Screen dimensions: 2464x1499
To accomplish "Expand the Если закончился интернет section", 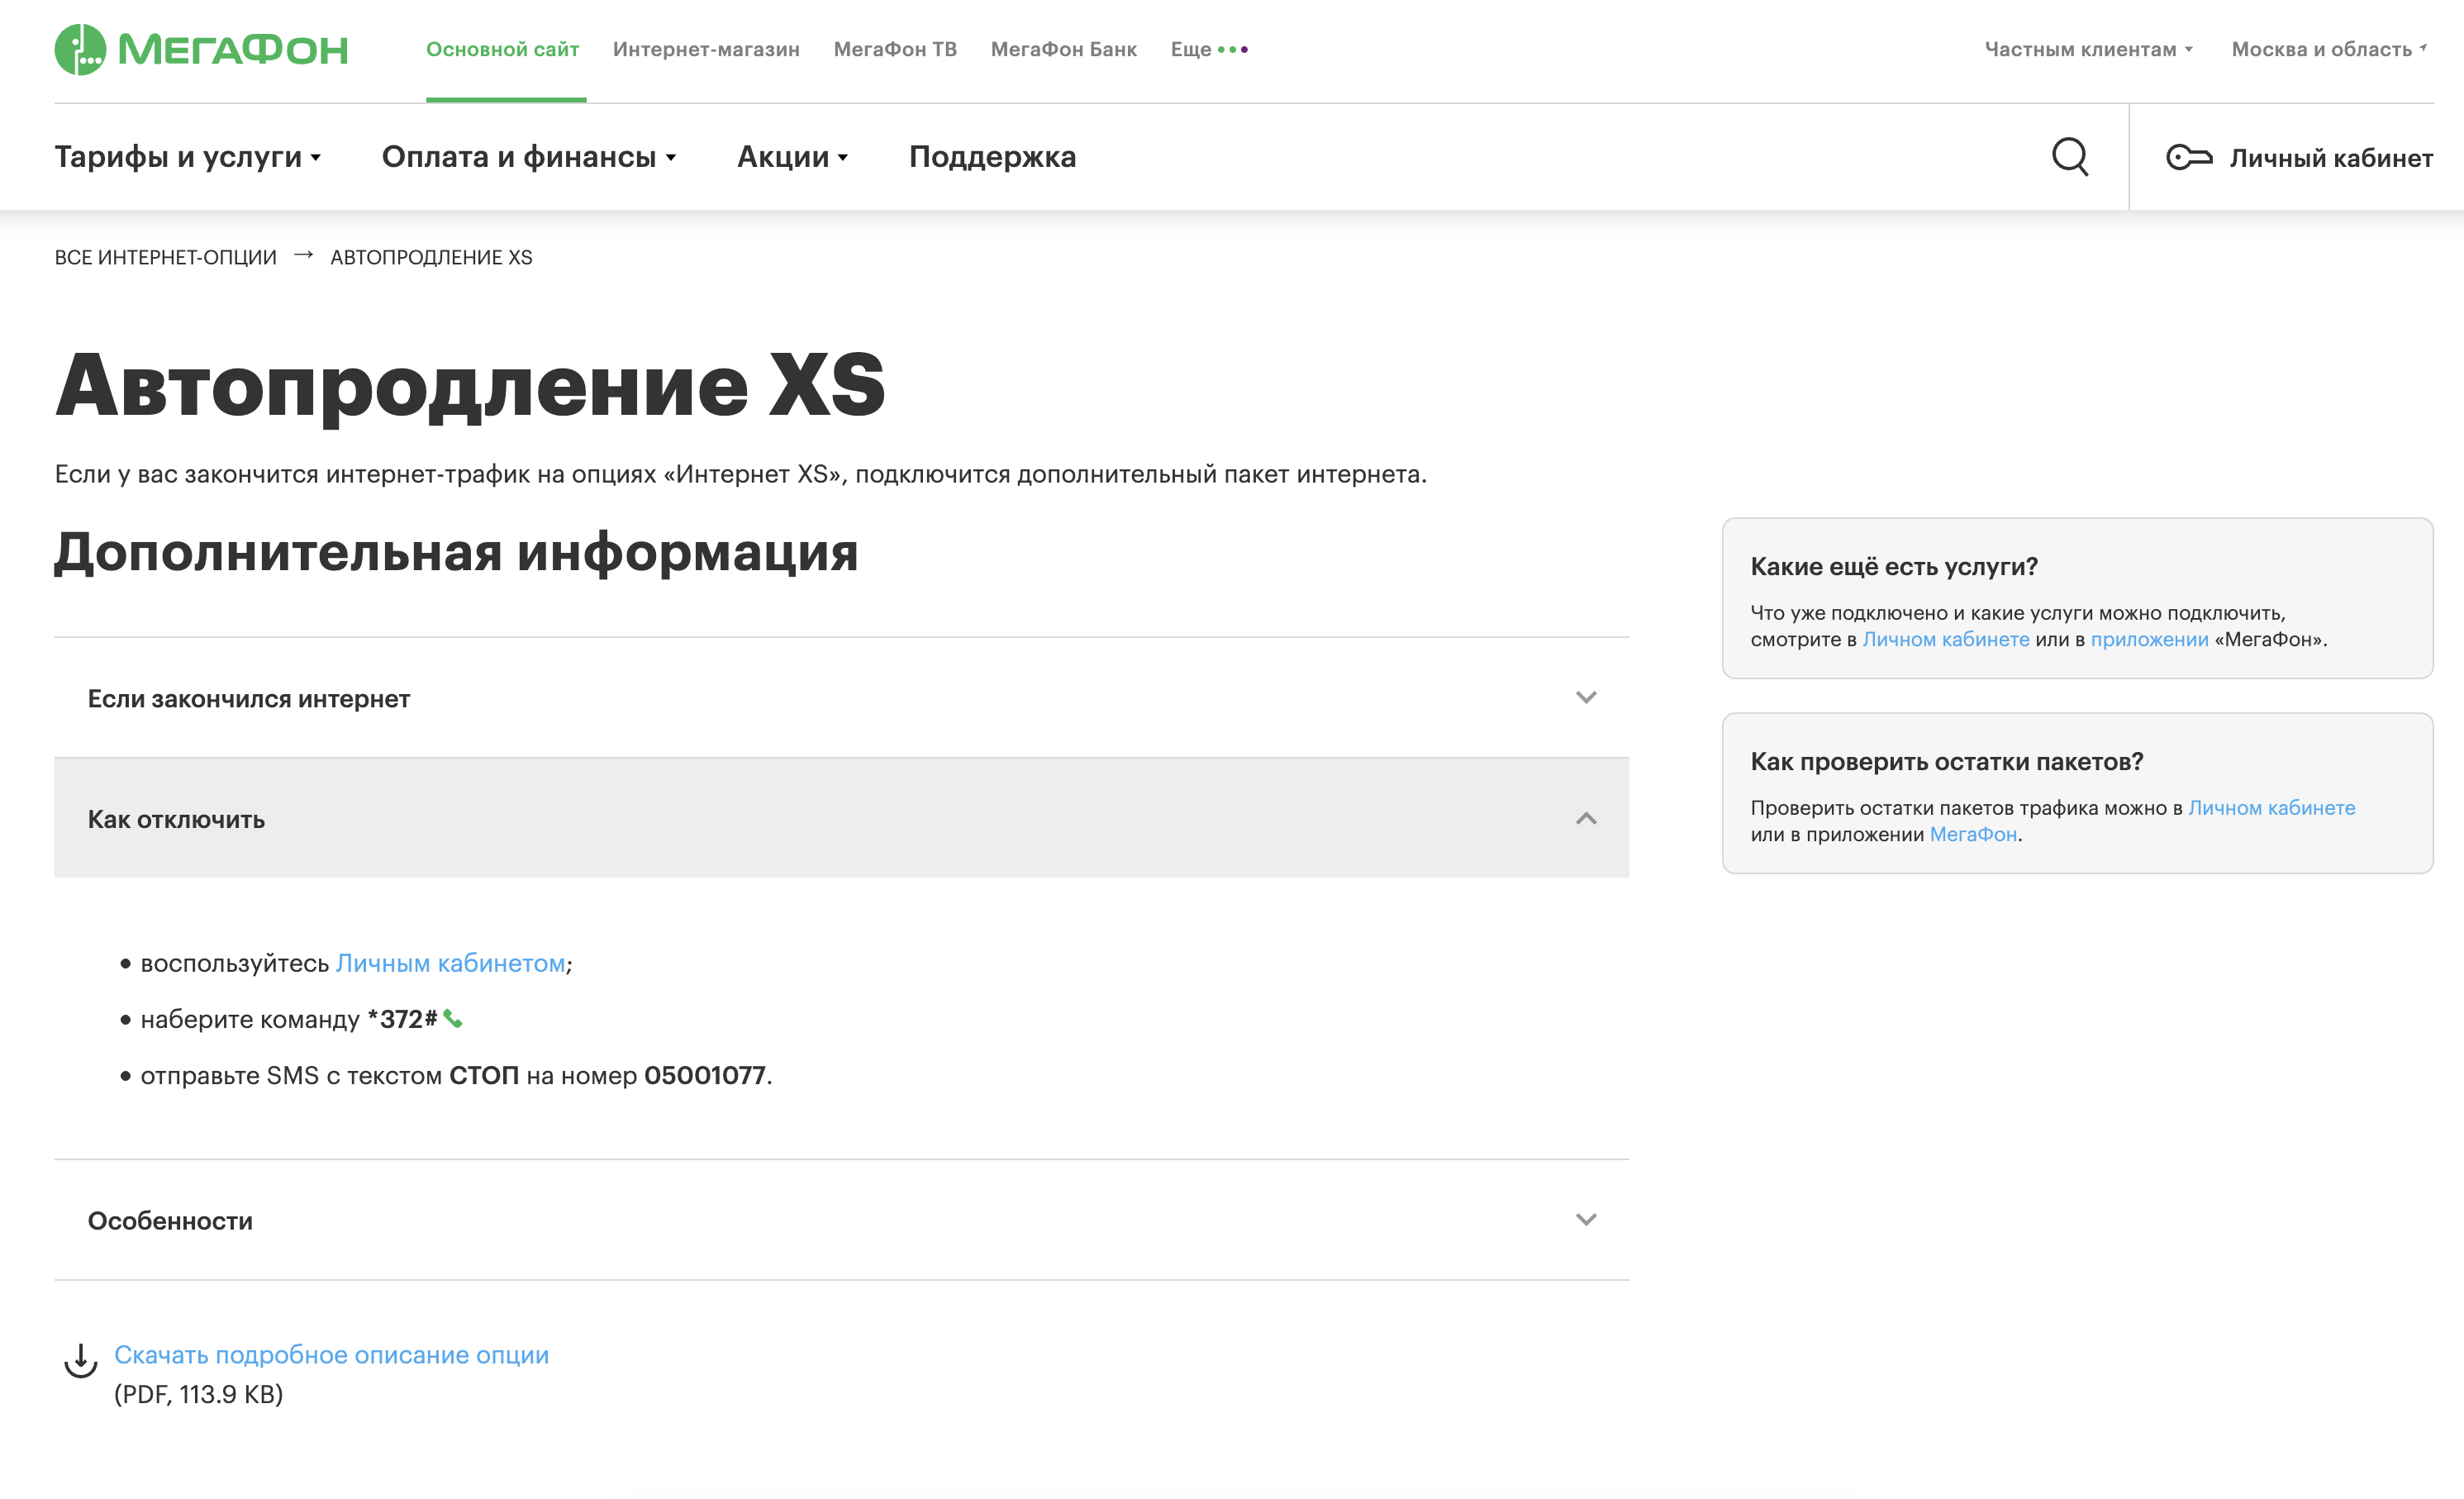I will pyautogui.click(x=841, y=698).
